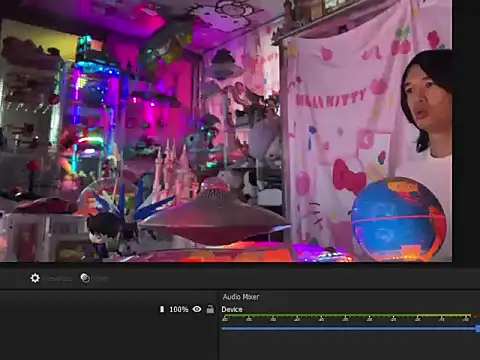
Task: Open the Filters icon beside Properties
Action: click(85, 278)
